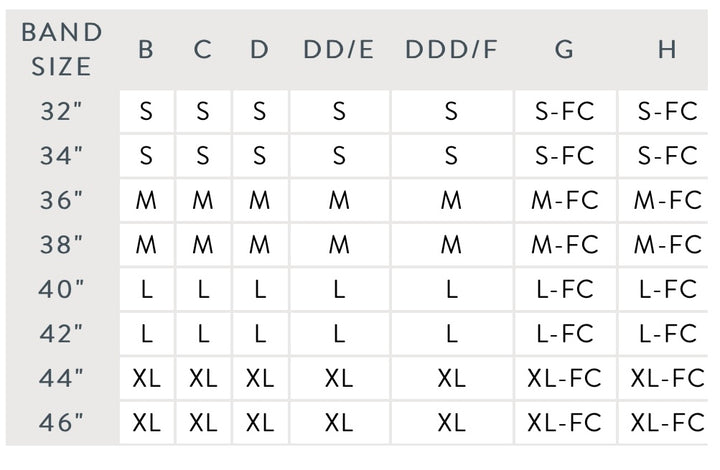Click the DD/E cup column header
This screenshot has width=720, height=470.
[339, 50]
